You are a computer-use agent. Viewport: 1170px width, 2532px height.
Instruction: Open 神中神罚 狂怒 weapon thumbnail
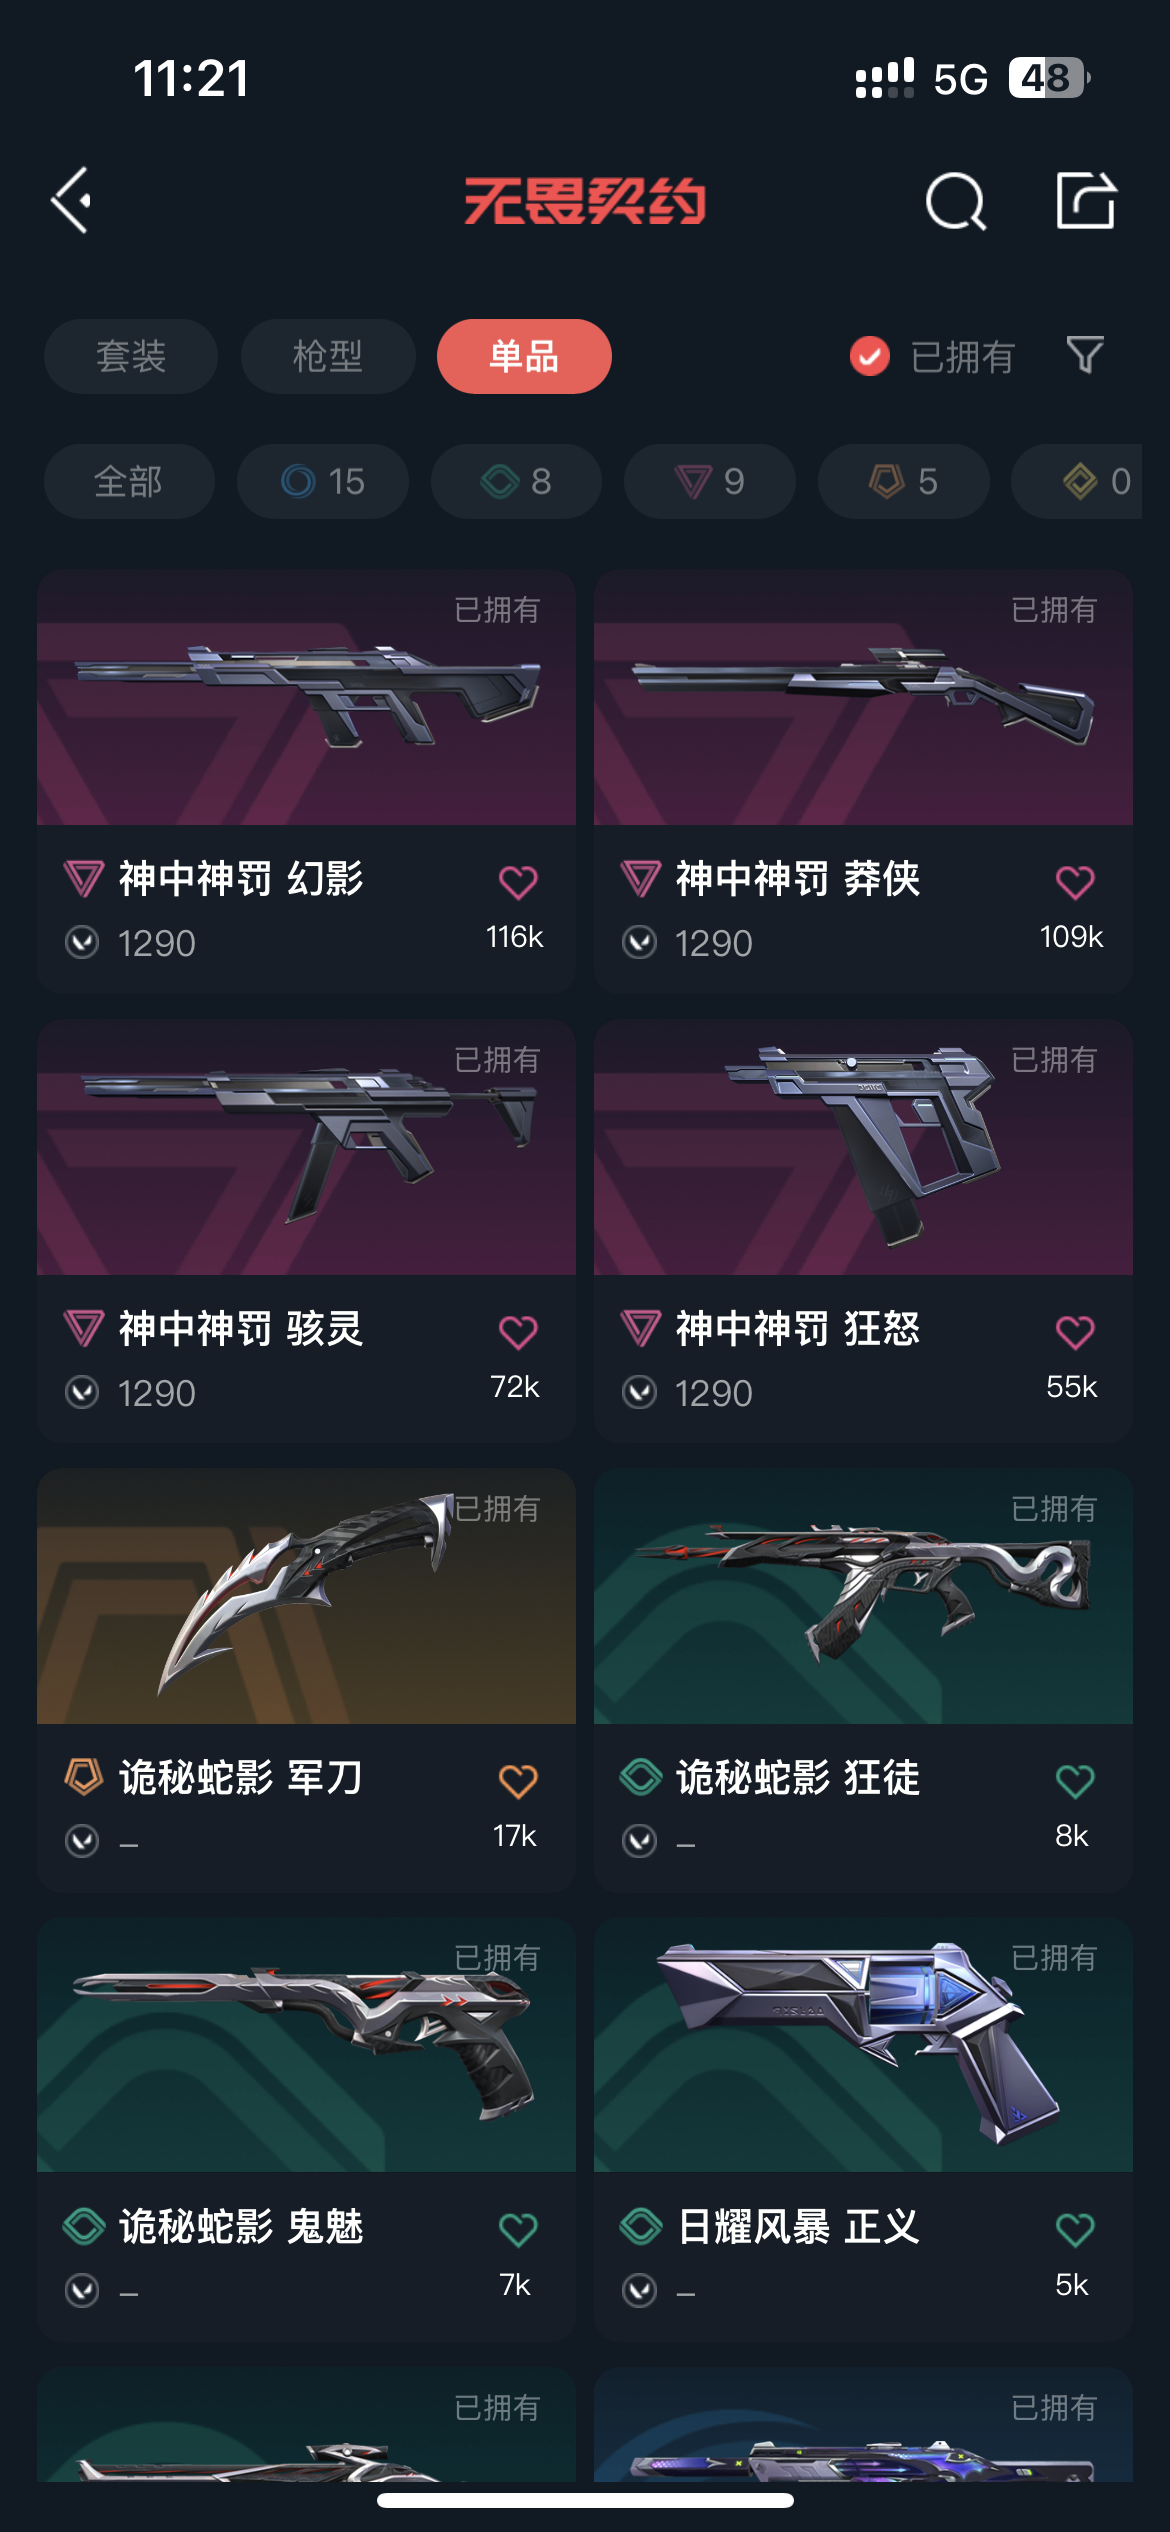click(863, 1147)
